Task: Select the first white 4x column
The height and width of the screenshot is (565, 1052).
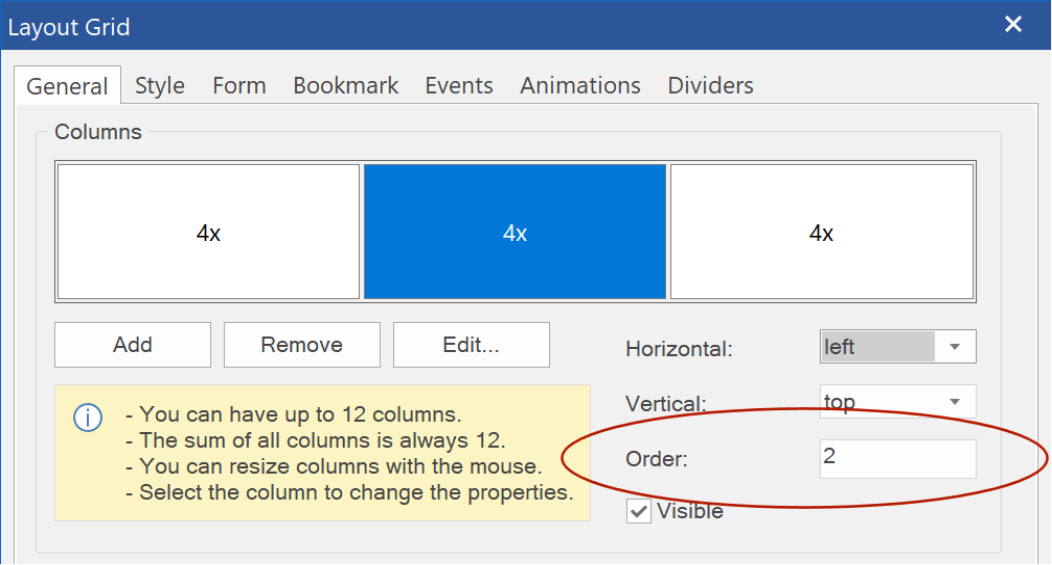Action: coord(209,232)
